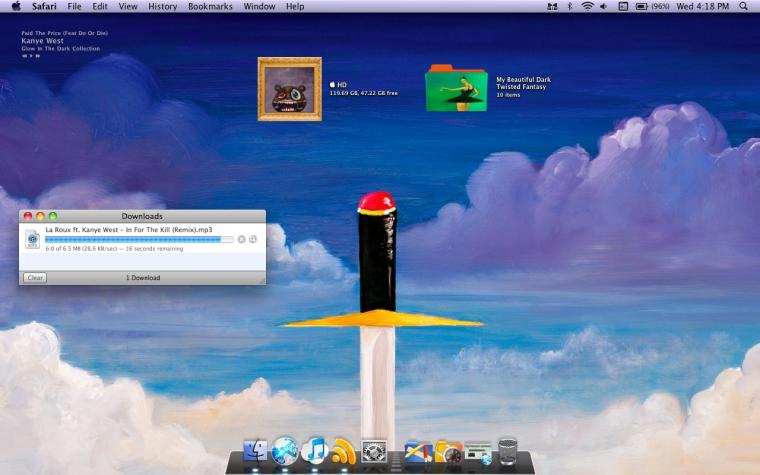
Task: Open the History menu
Action: click(x=162, y=6)
